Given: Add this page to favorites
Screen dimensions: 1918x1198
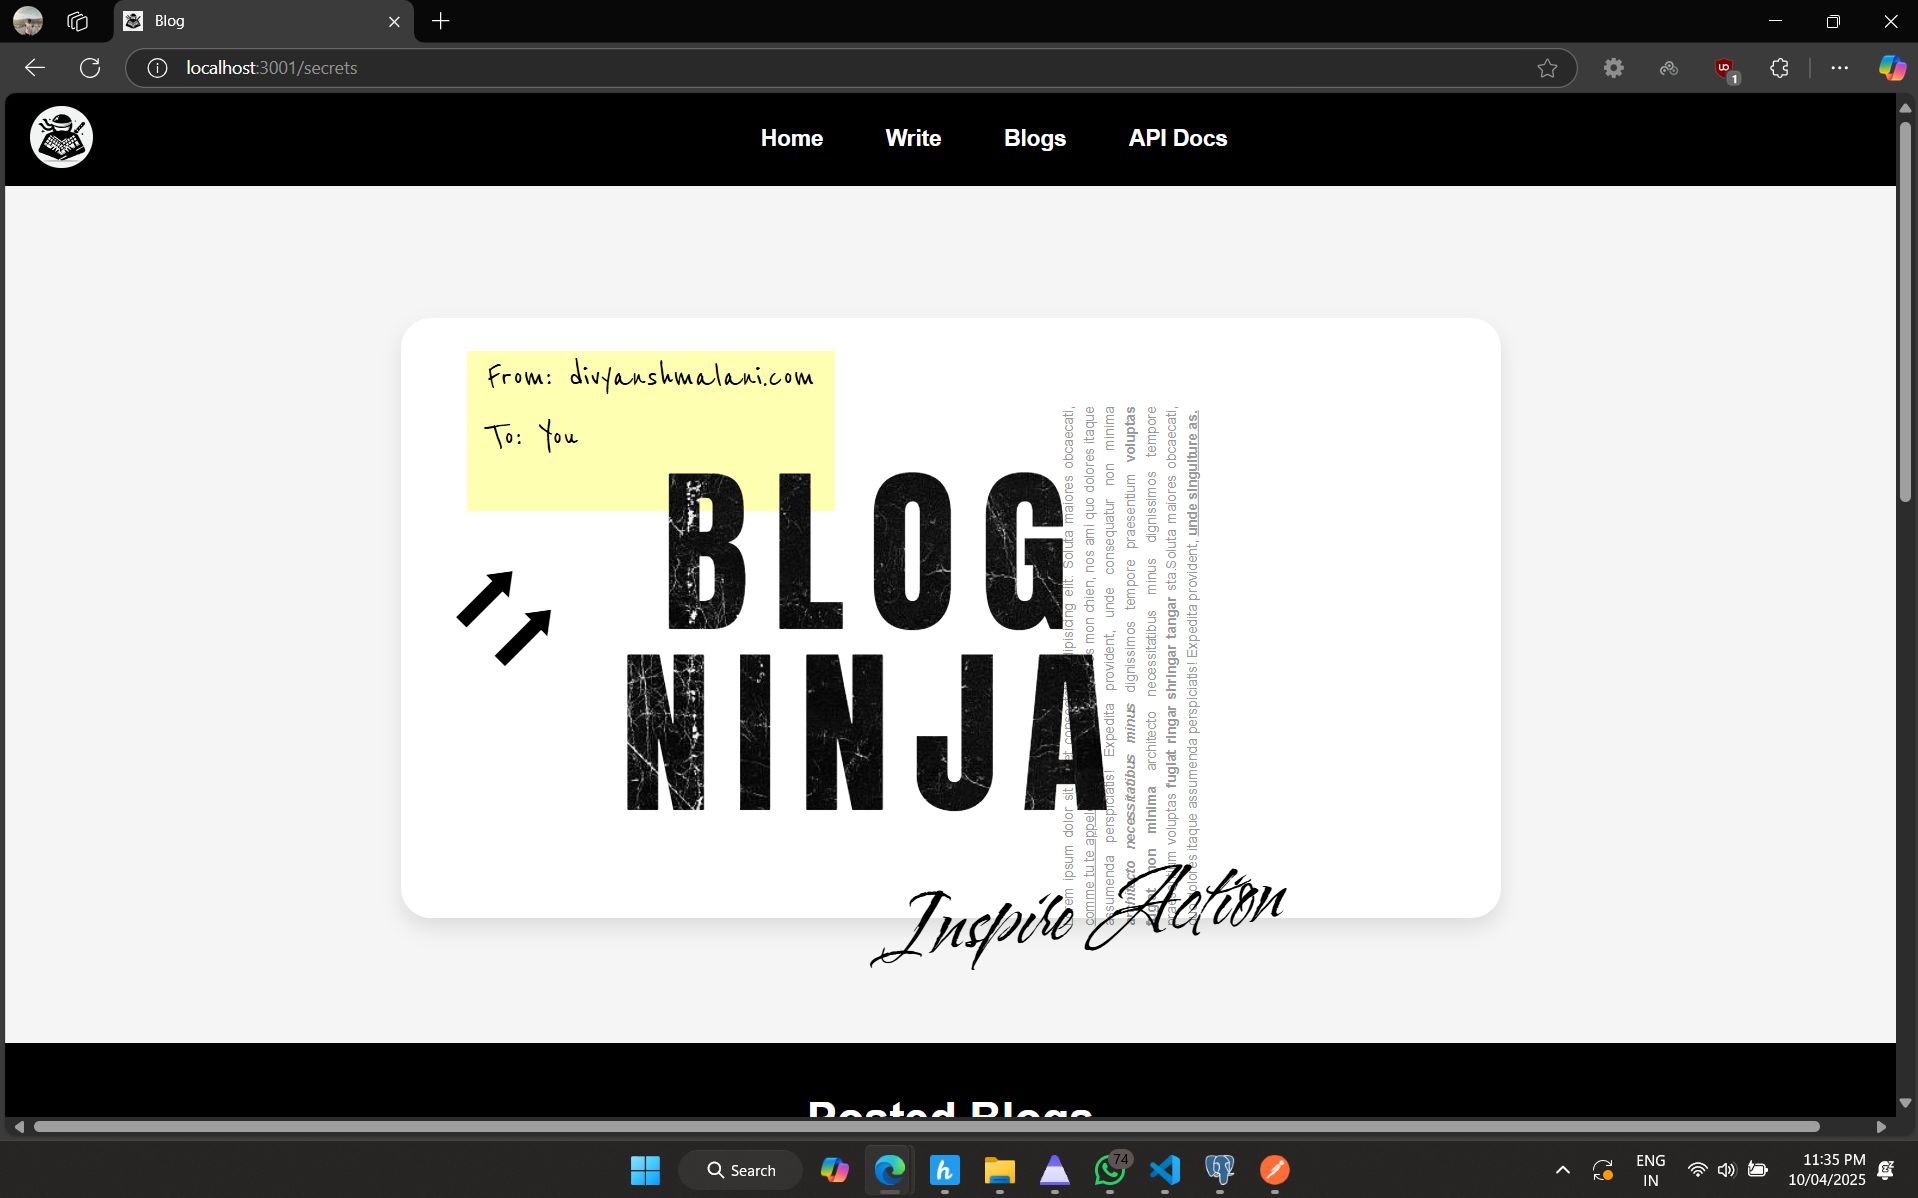Looking at the screenshot, I should tap(1547, 68).
